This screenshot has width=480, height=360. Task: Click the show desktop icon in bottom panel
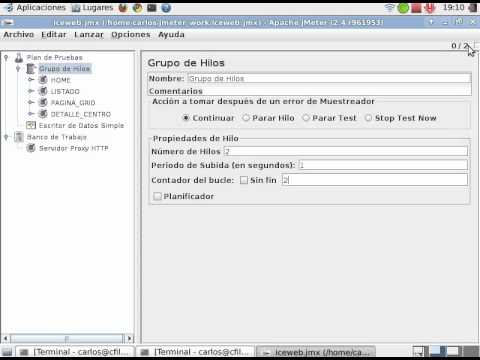pos(7,352)
